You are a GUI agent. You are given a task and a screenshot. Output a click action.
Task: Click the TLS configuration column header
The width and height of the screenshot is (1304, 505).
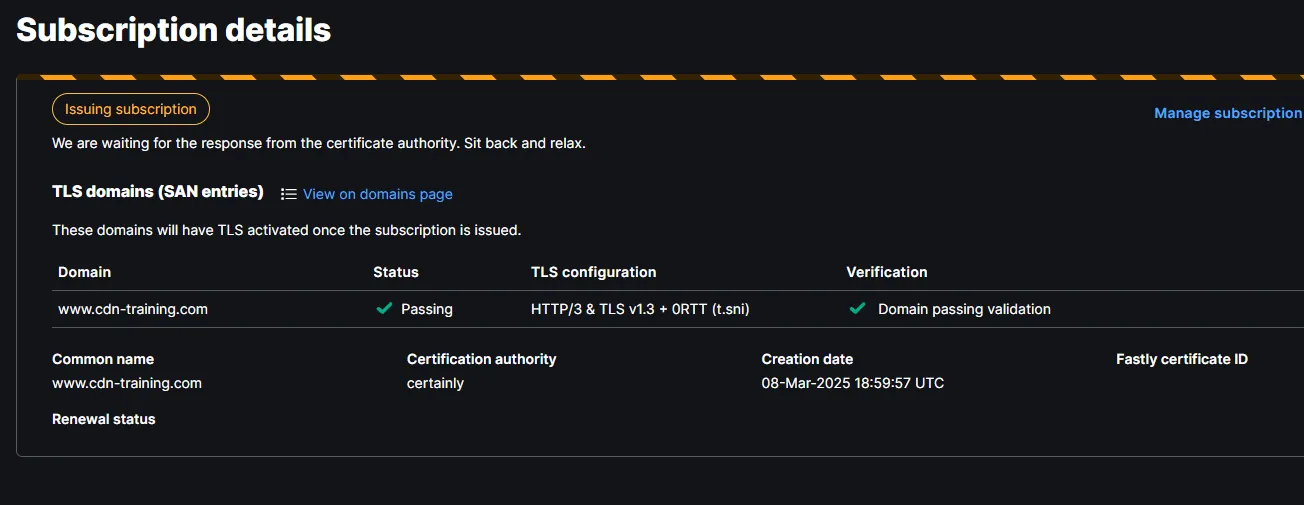click(593, 272)
